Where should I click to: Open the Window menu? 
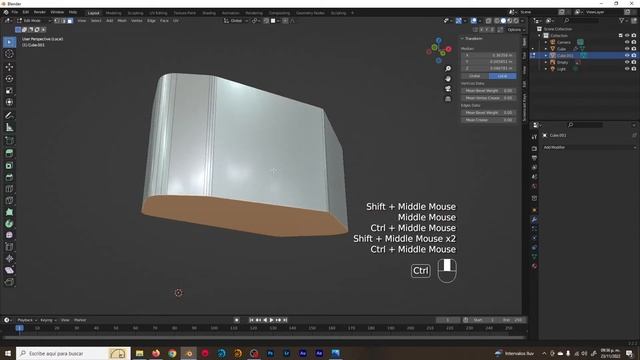pos(57,12)
